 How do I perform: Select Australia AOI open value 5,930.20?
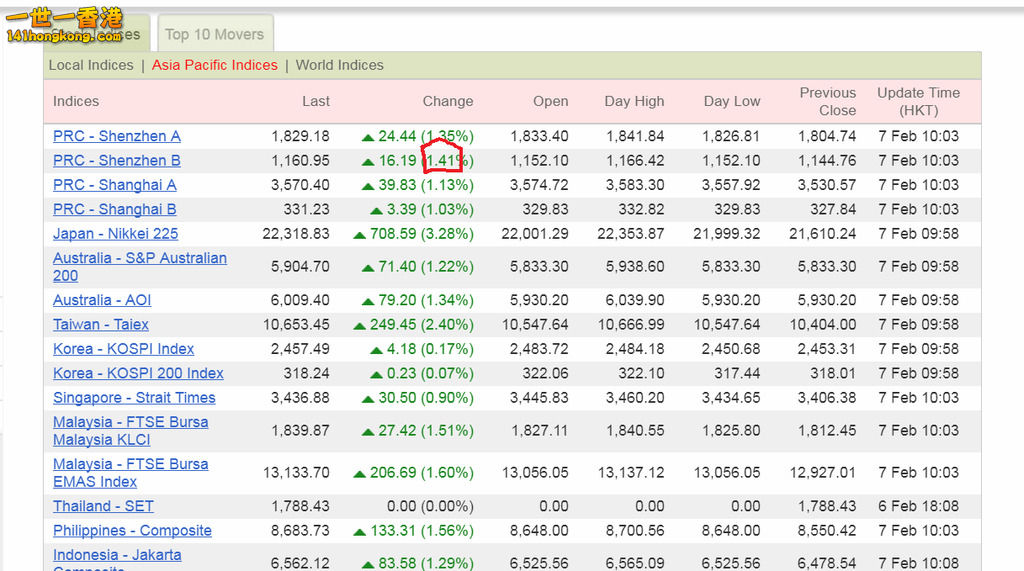(539, 300)
